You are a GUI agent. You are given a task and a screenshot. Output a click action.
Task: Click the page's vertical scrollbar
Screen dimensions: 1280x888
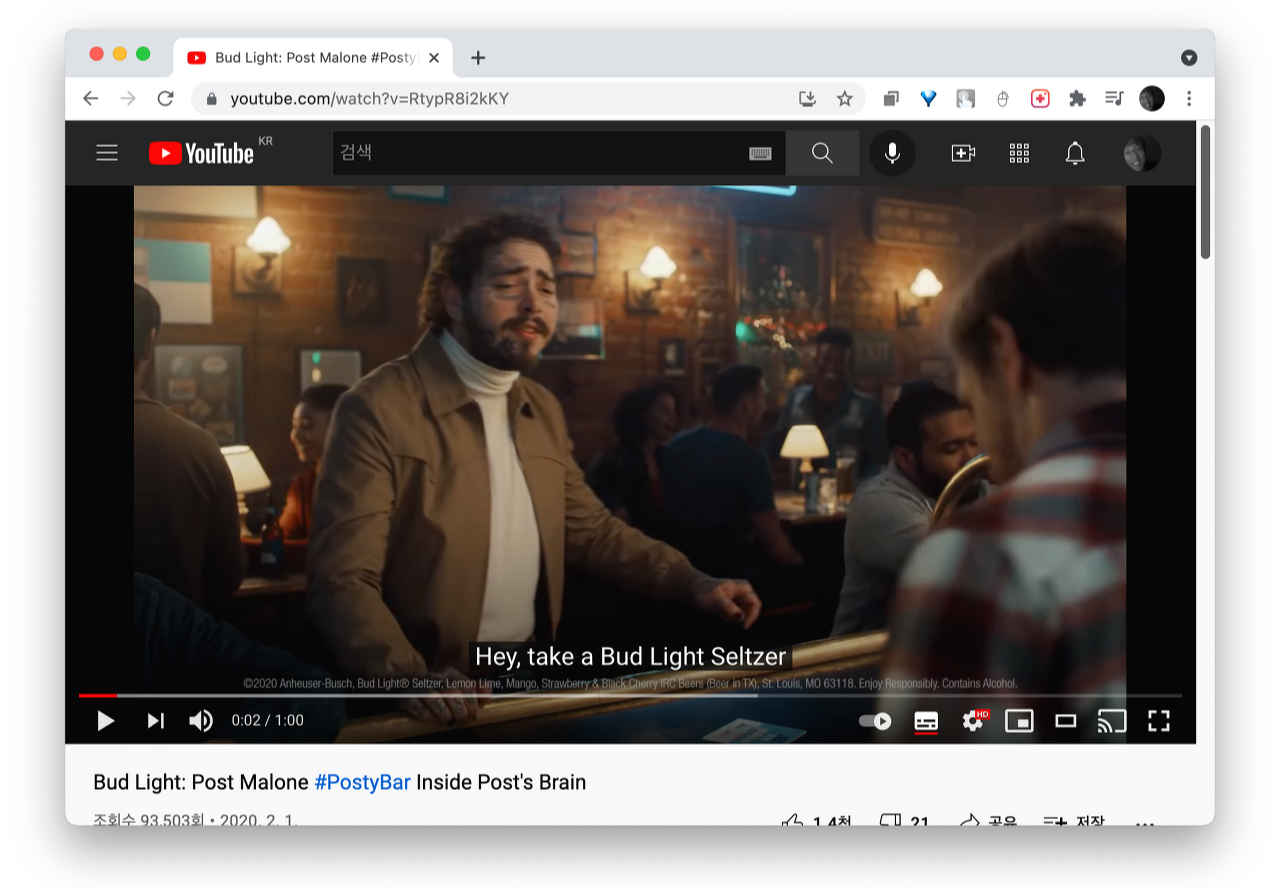tap(1205, 192)
